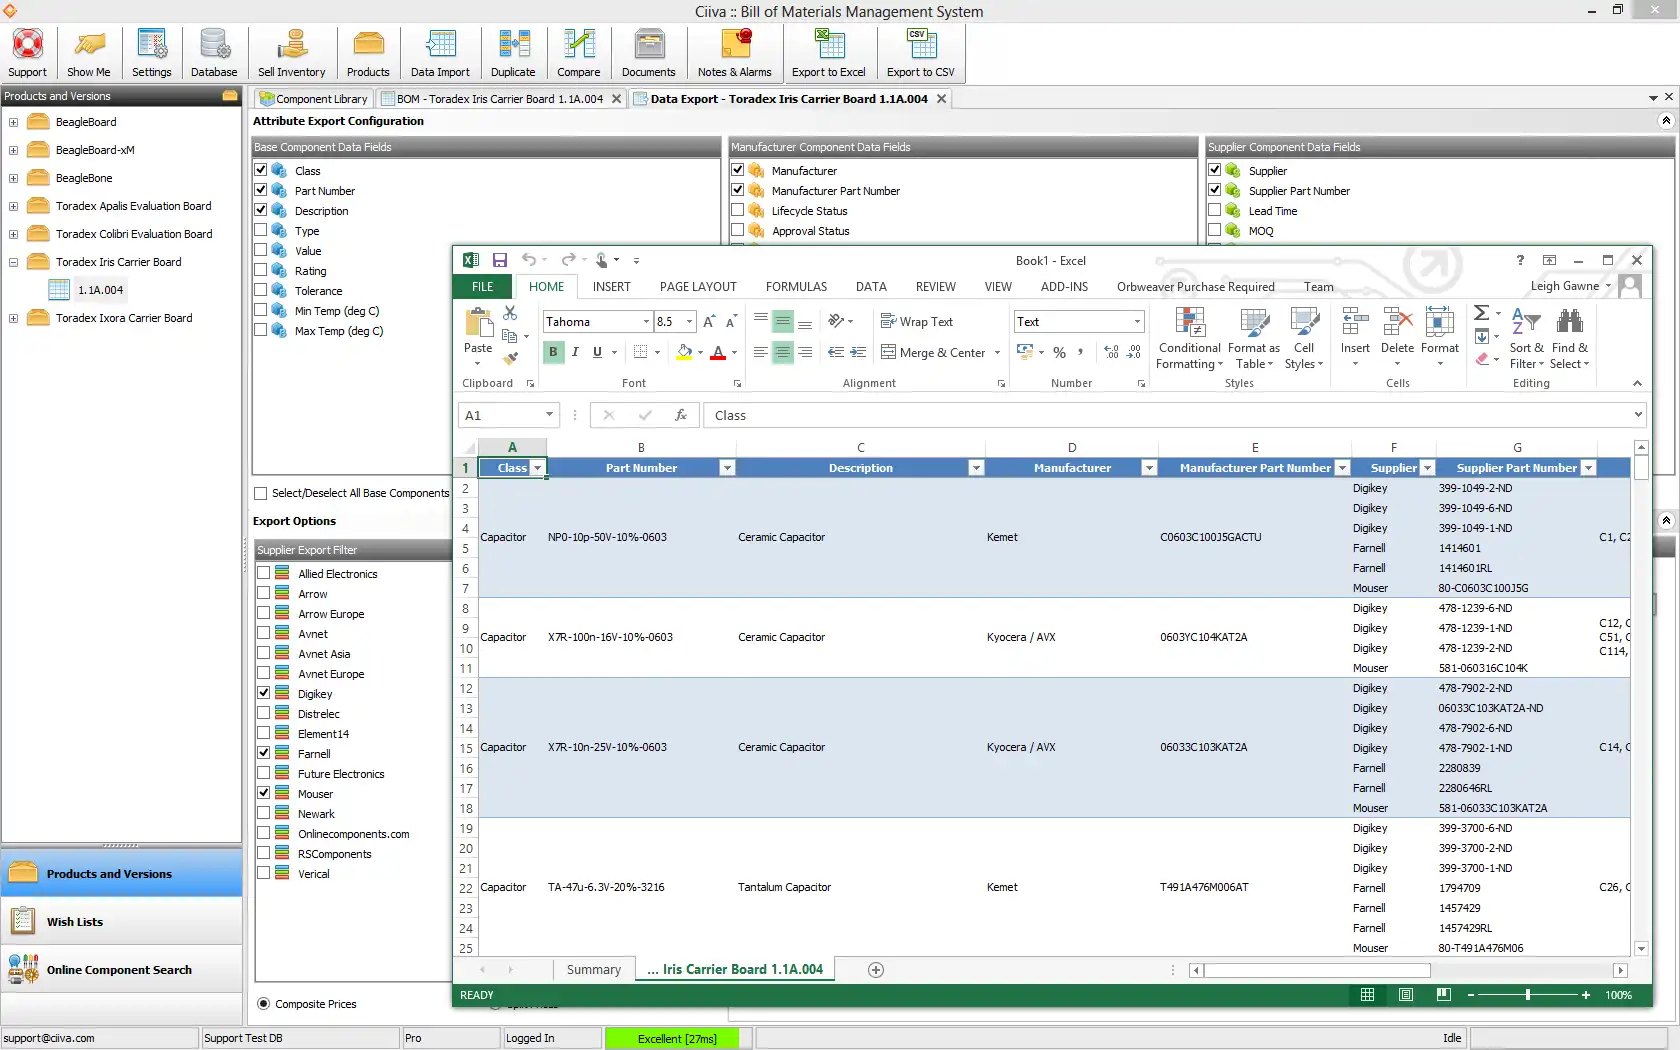Open the Manufacturer column filter dropdown
The image size is (1680, 1050).
pyautogui.click(x=1149, y=468)
